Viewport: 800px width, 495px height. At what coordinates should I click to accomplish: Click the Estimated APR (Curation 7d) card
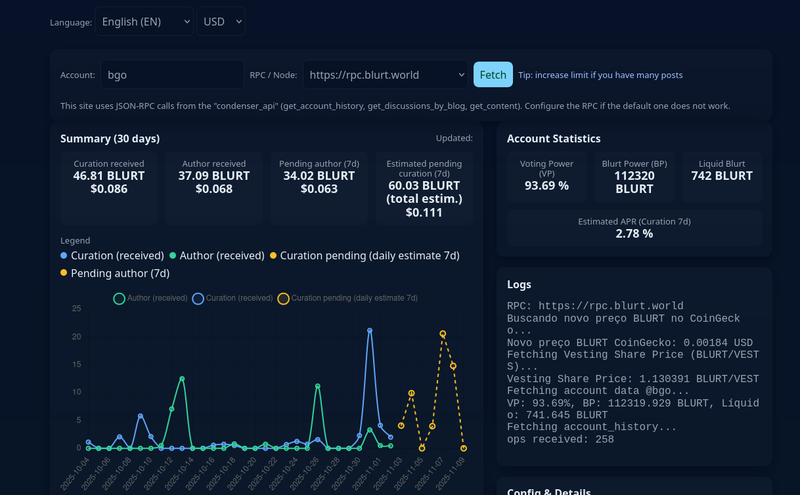click(634, 227)
